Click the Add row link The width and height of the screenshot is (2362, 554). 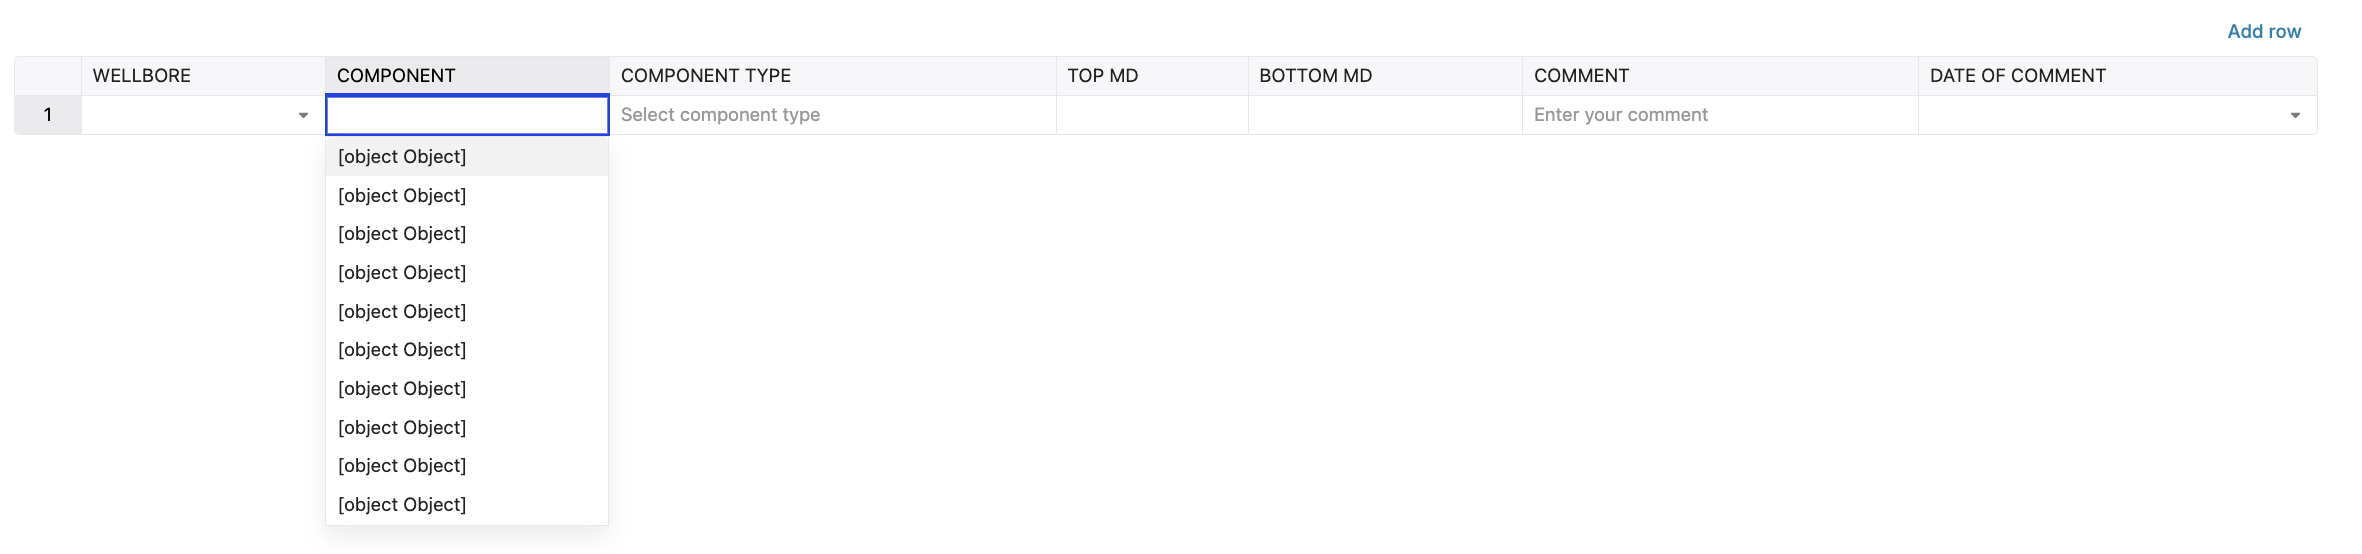pos(2263,32)
